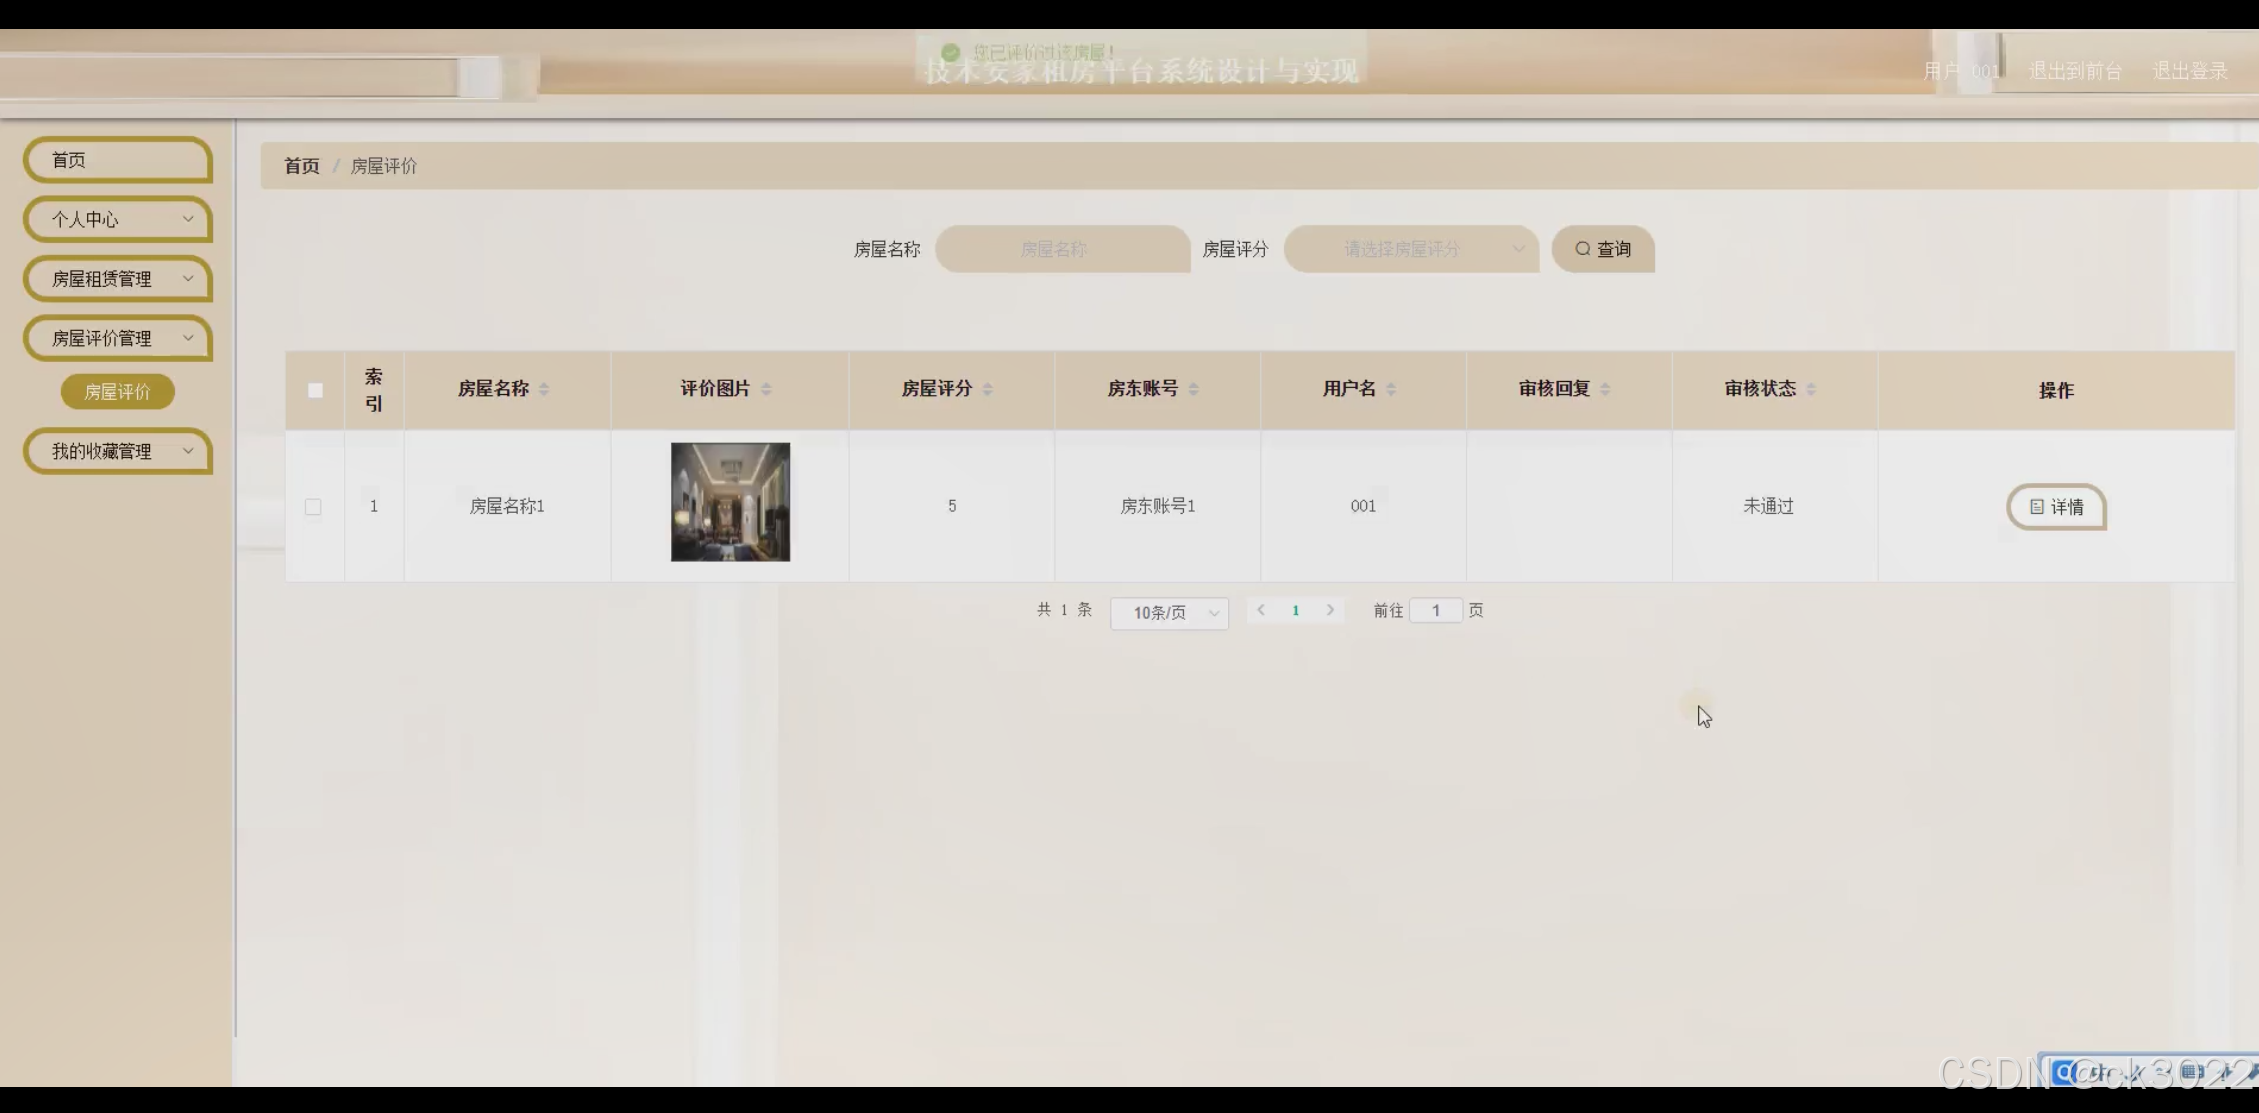Image resolution: width=2259 pixels, height=1113 pixels.
Task: Open the 请选择房屋评分 dropdown
Action: (1410, 249)
